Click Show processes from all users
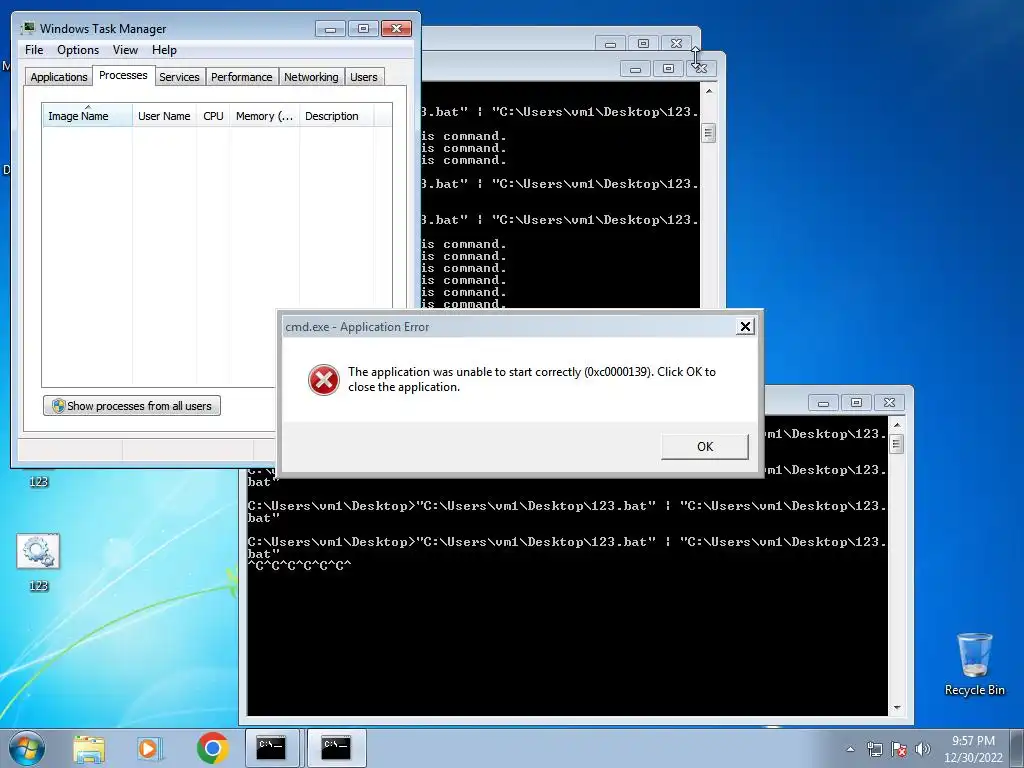The width and height of the screenshot is (1024, 768). (x=132, y=406)
